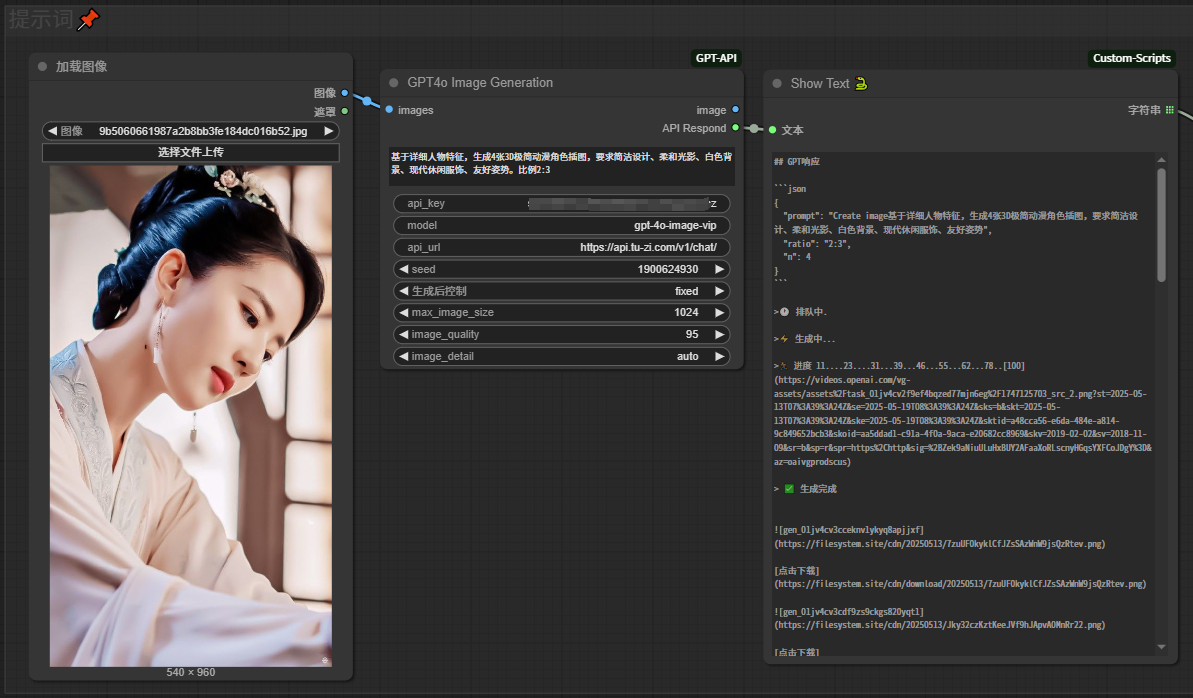Viewport: 1193px width, 698px height.
Task: Click the max_image_size value 1024
Action: [686, 313]
